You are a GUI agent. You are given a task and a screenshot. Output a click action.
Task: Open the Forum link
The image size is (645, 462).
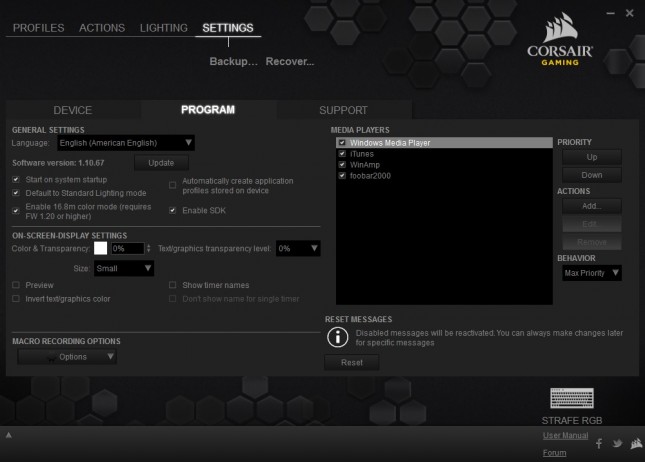click(x=554, y=453)
